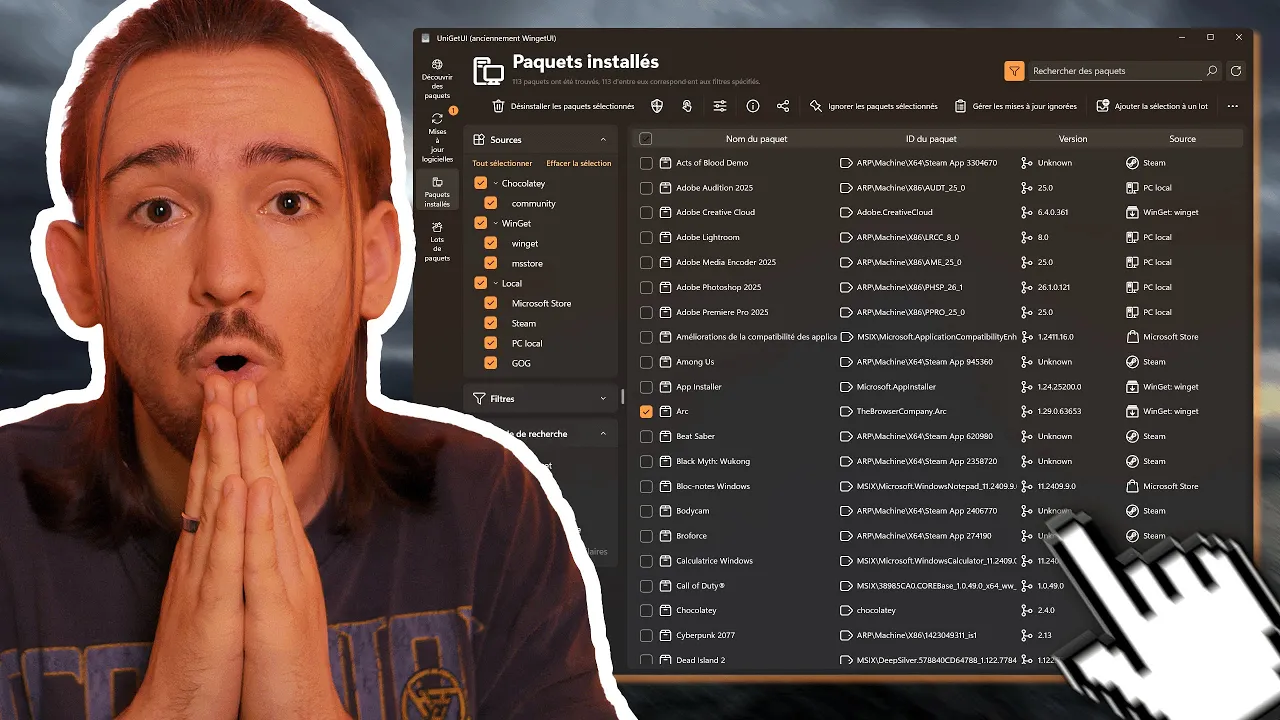Click the Call of Duty® package name

pyautogui.click(x=700, y=586)
